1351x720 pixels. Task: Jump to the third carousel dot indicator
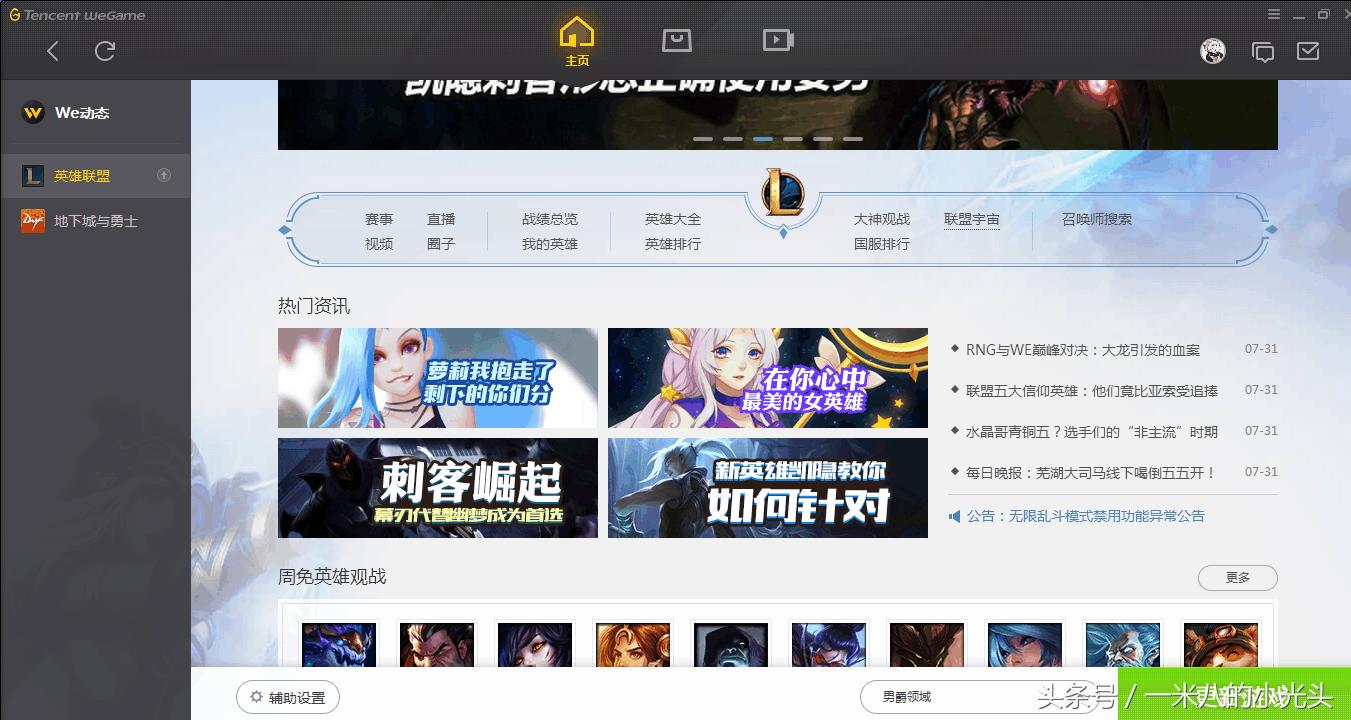click(x=763, y=139)
